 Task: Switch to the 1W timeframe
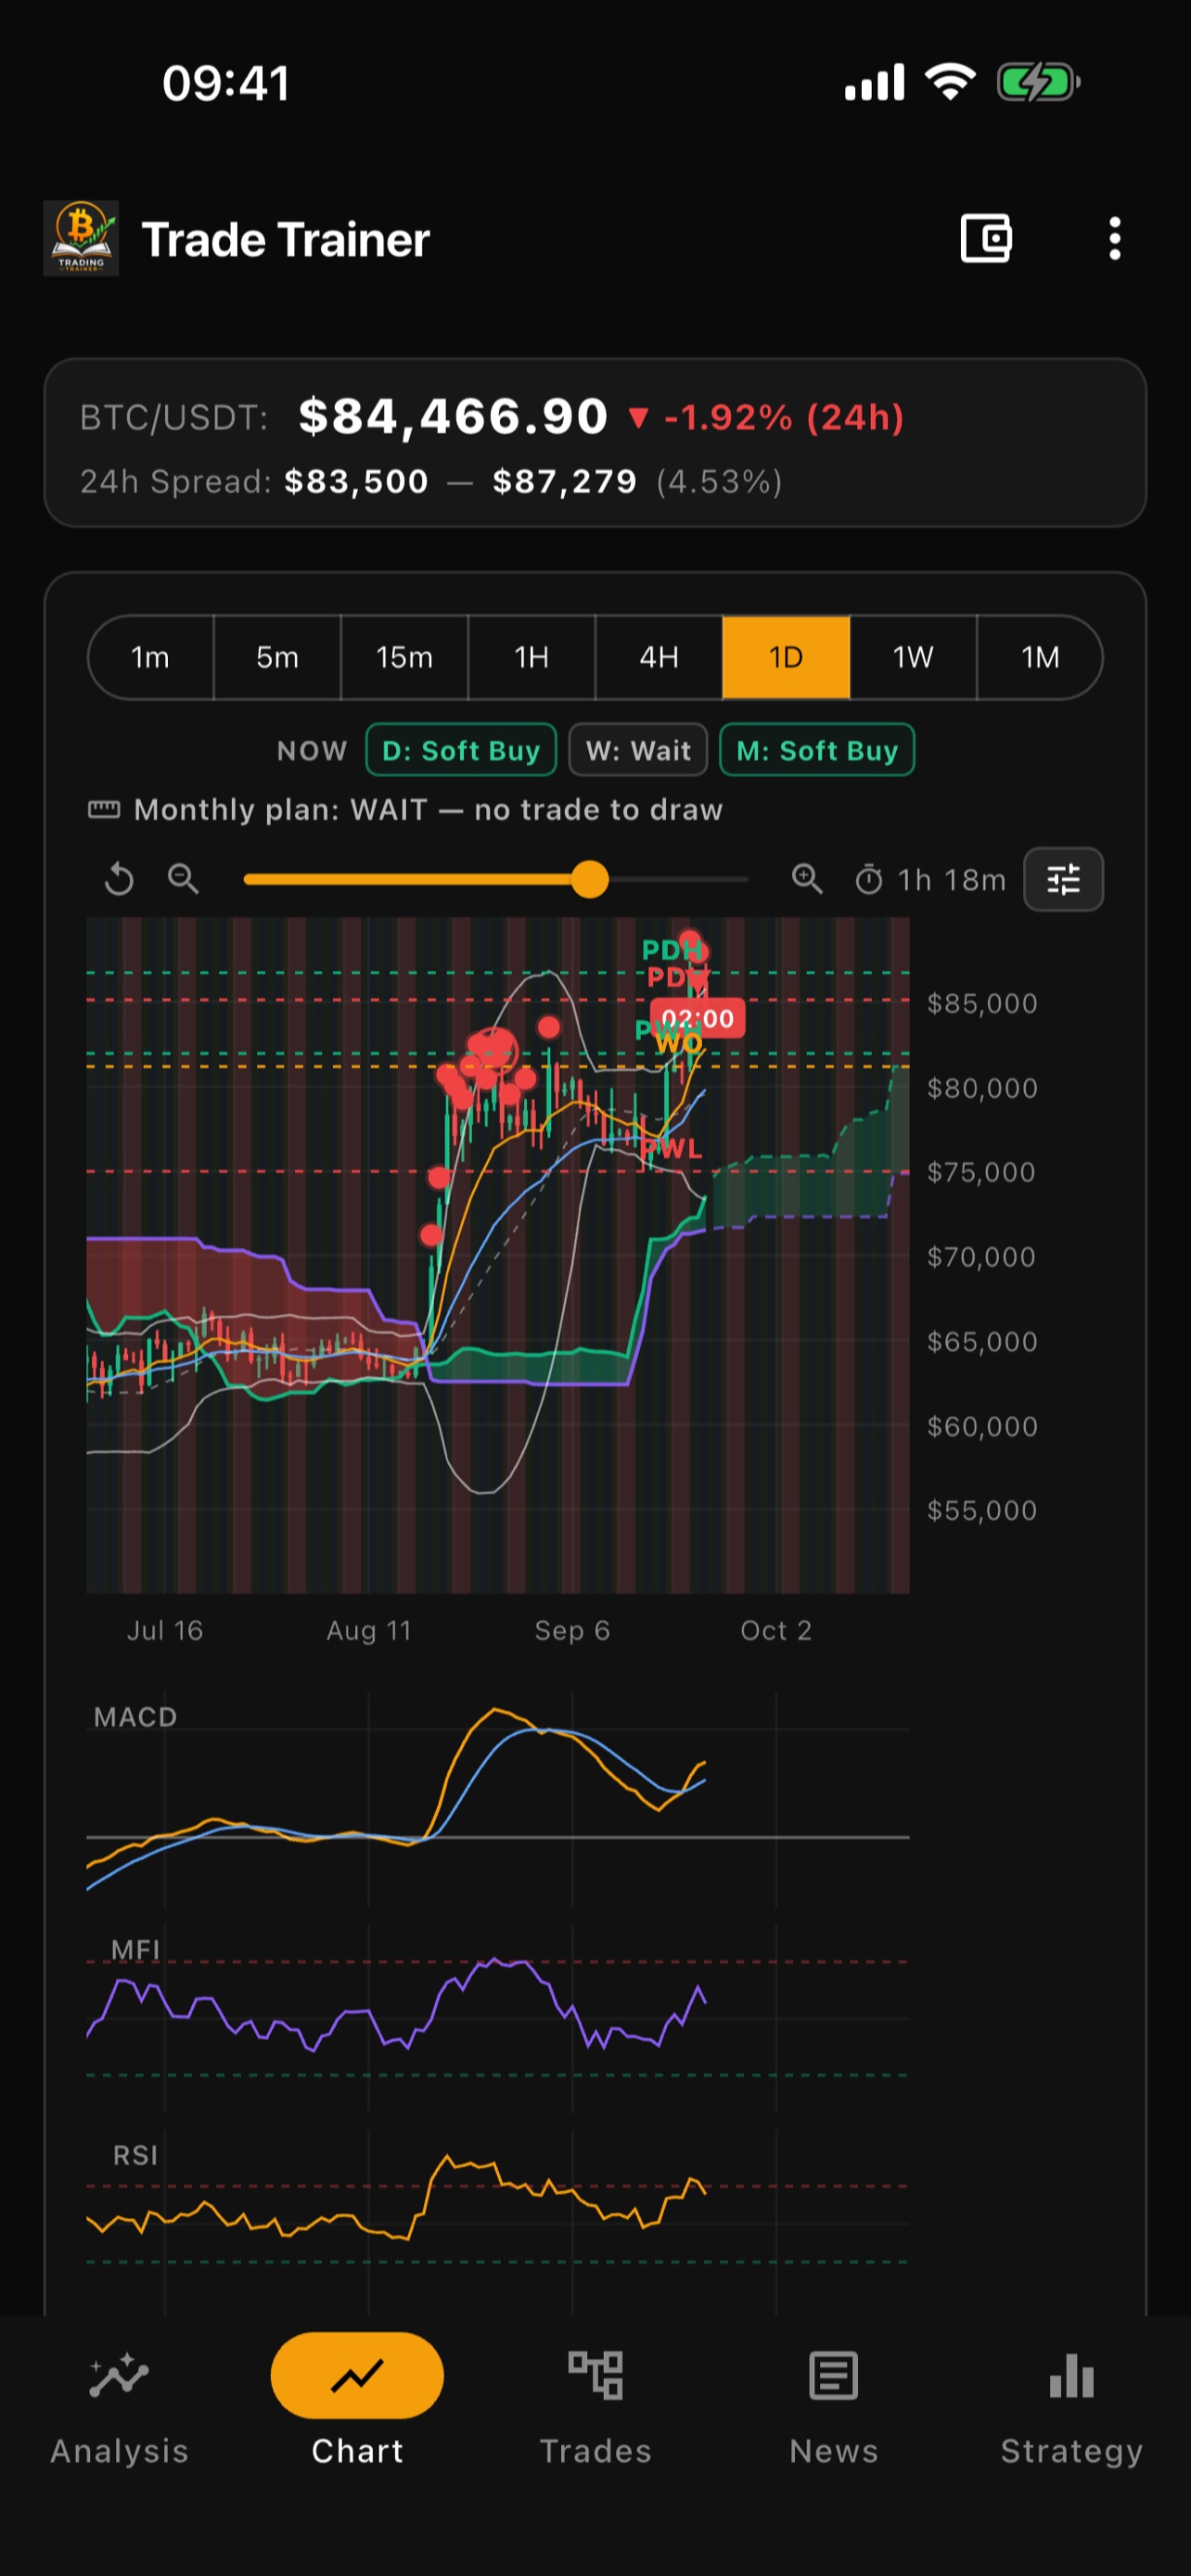point(913,657)
